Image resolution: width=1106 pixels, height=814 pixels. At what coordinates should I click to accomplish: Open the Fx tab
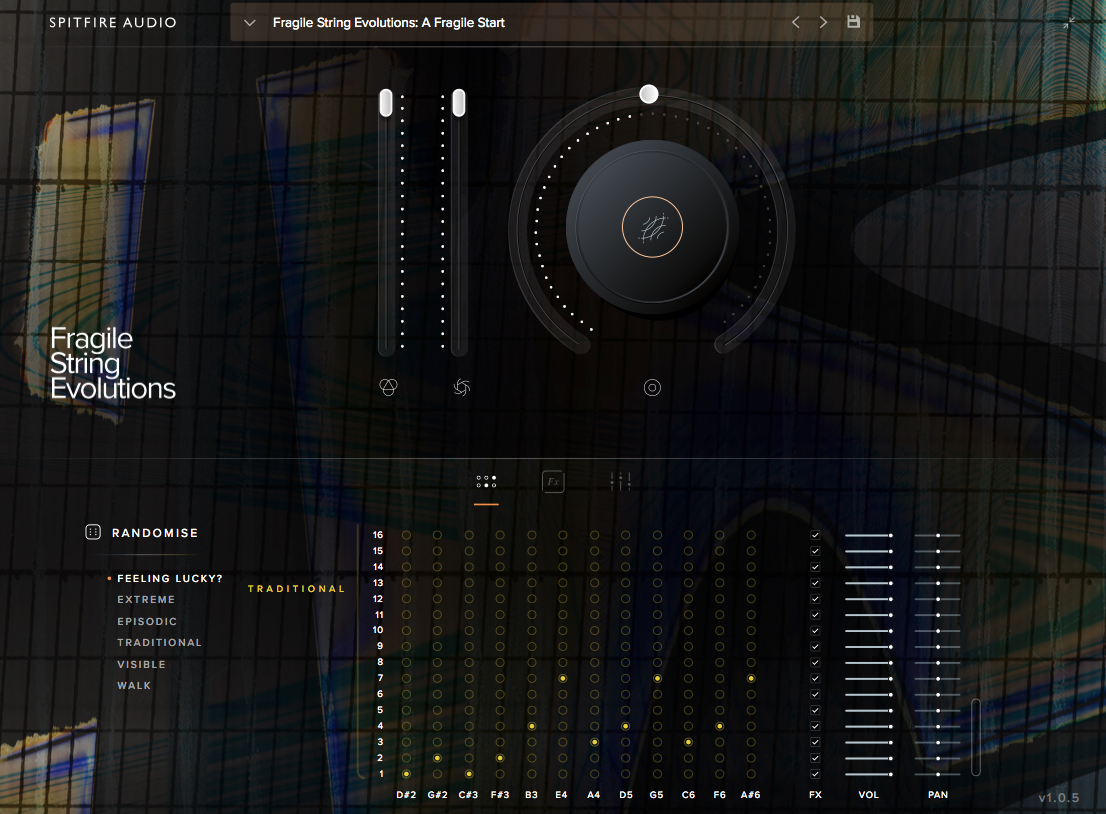[553, 482]
